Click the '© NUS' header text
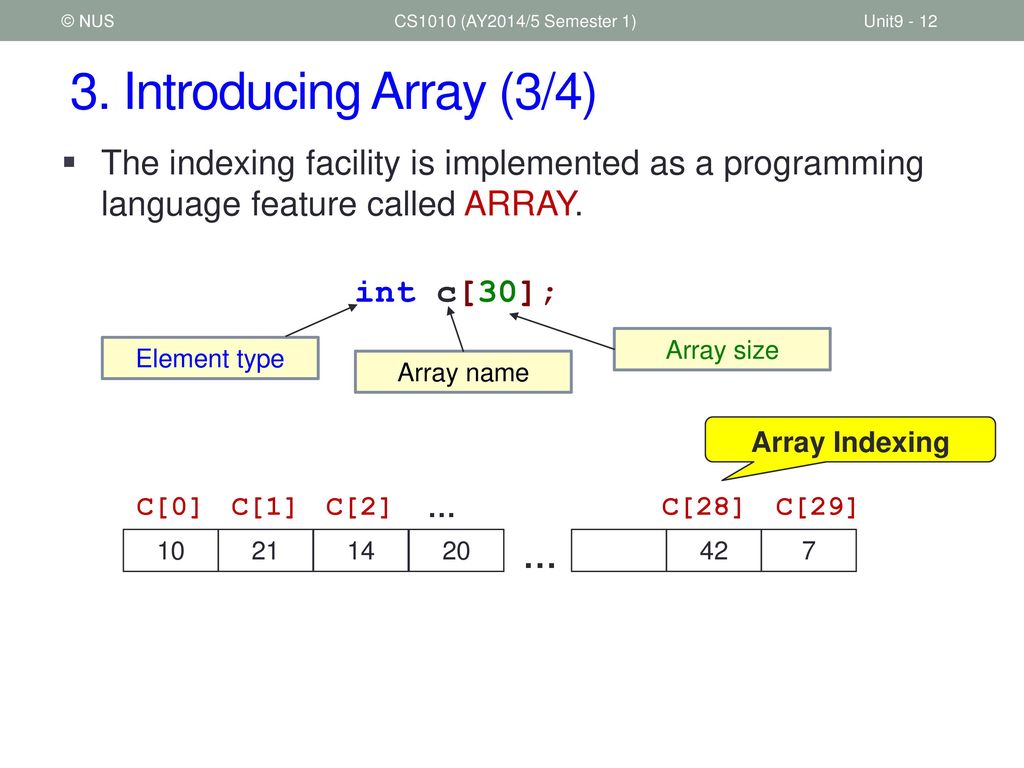 pos(88,21)
